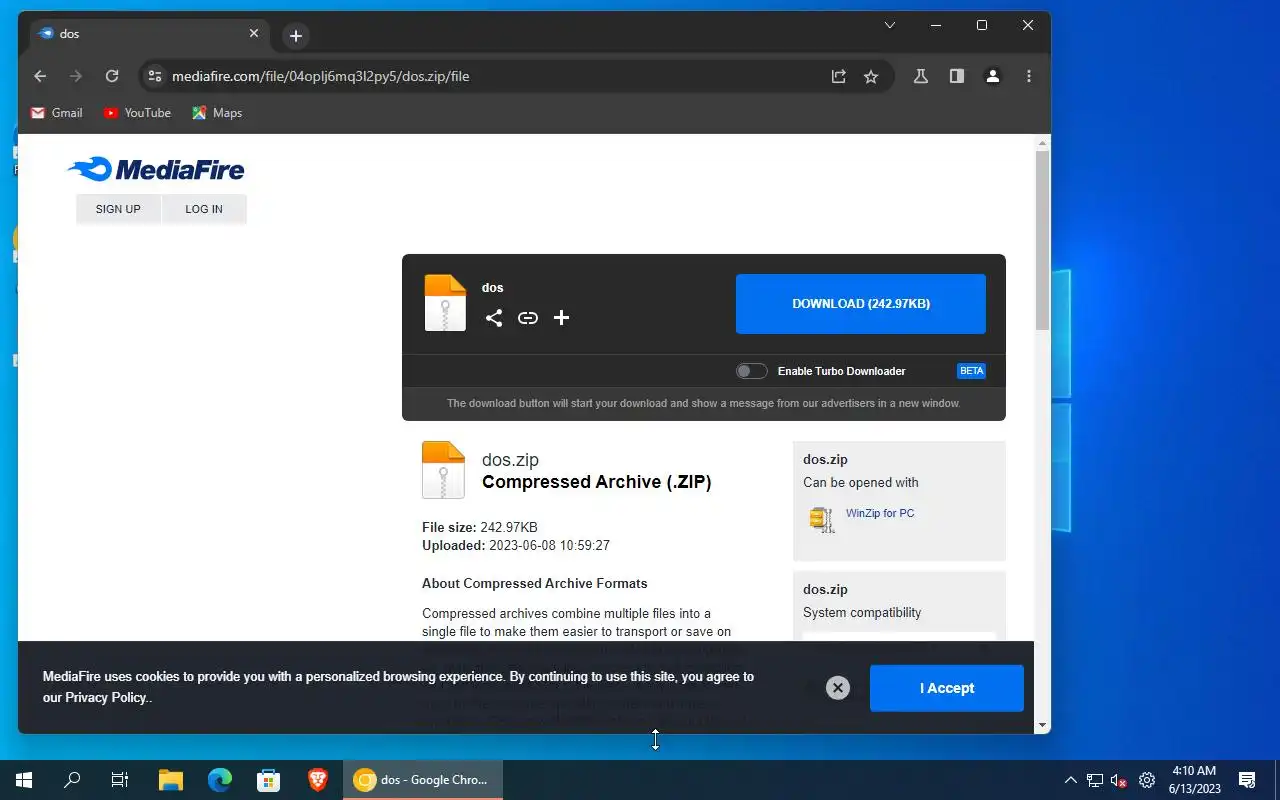Open Microsoft Store from taskbar
Screen dimensions: 1280x800
pos(269,780)
